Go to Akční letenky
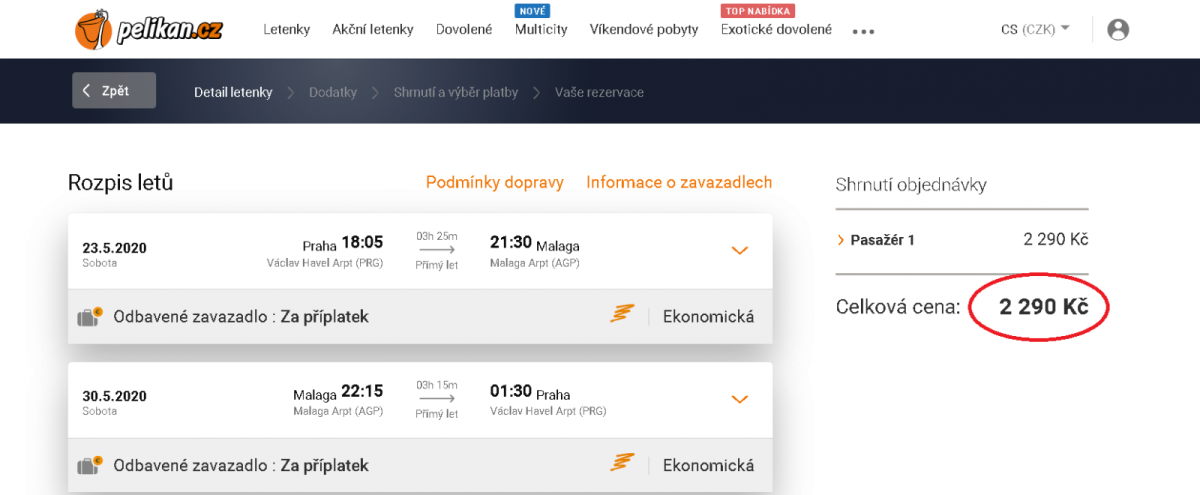 point(373,29)
